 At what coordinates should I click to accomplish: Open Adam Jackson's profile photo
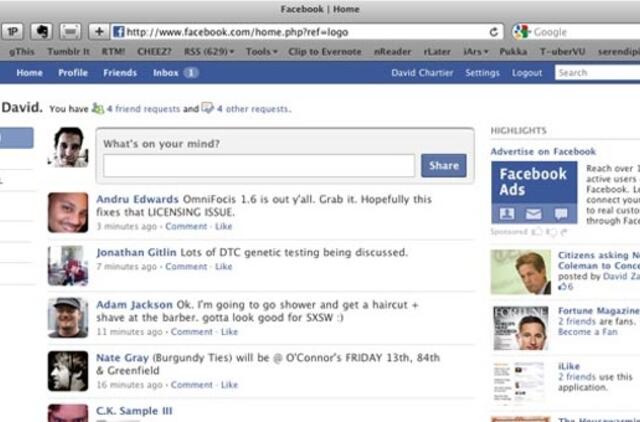67,317
